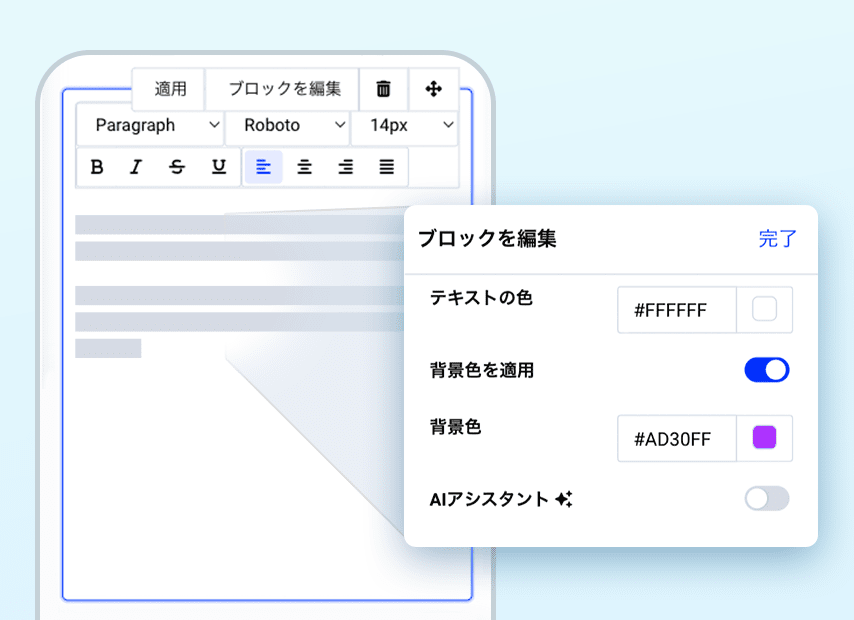
Task: Open the Paragraph style dropdown
Action: [150, 125]
